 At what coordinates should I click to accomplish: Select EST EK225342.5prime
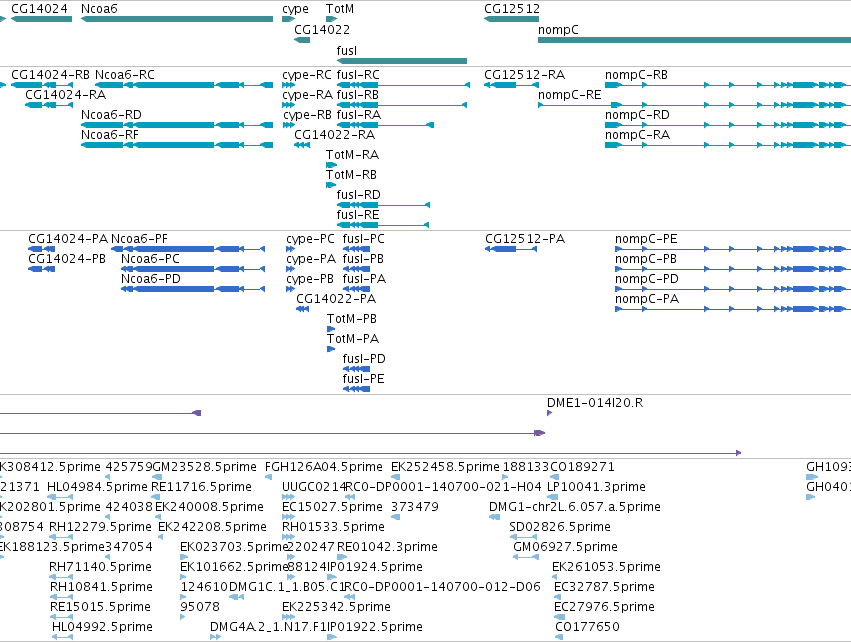[x=289, y=616]
